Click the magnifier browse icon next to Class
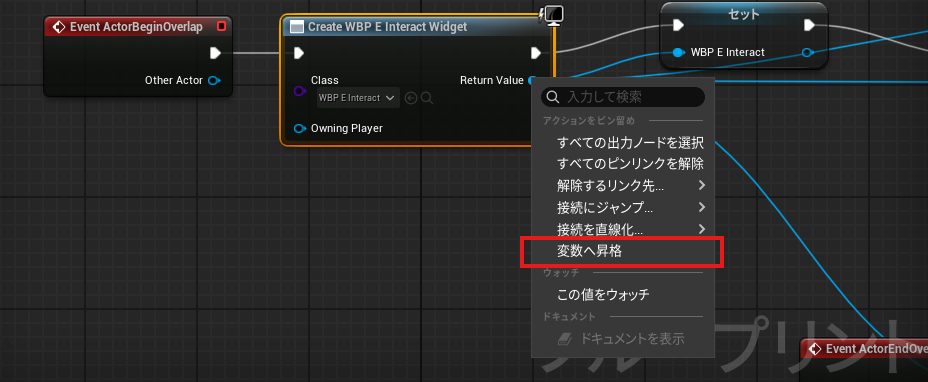Image resolution: width=928 pixels, height=382 pixels. (x=427, y=98)
